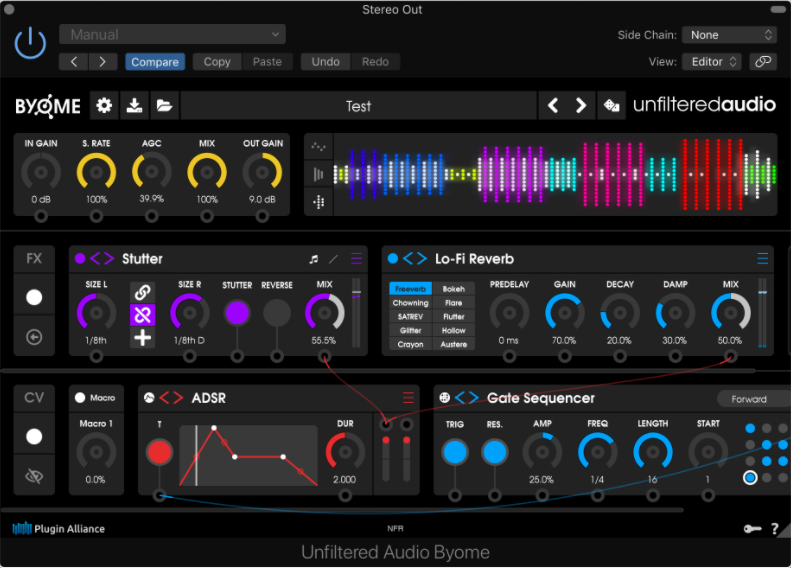Viewport: 791px width, 568px height.
Task: Click the ADSR envelope module icon
Action: (x=149, y=397)
